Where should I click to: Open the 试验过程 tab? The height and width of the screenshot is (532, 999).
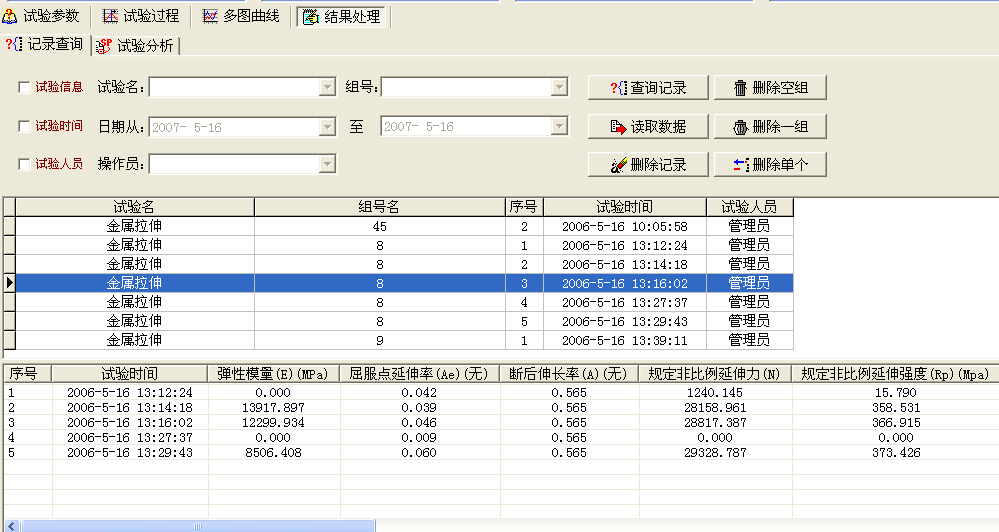click(140, 17)
